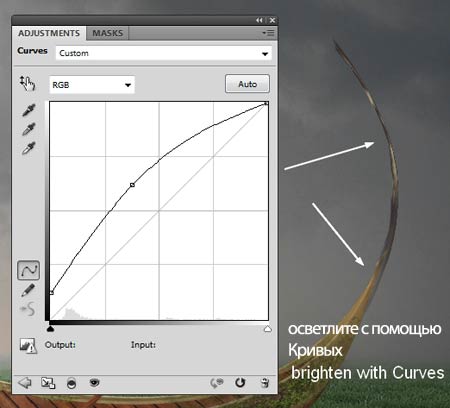Viewport: 450px width, 408px height.
Task: Click the Auto button
Action: 247,84
